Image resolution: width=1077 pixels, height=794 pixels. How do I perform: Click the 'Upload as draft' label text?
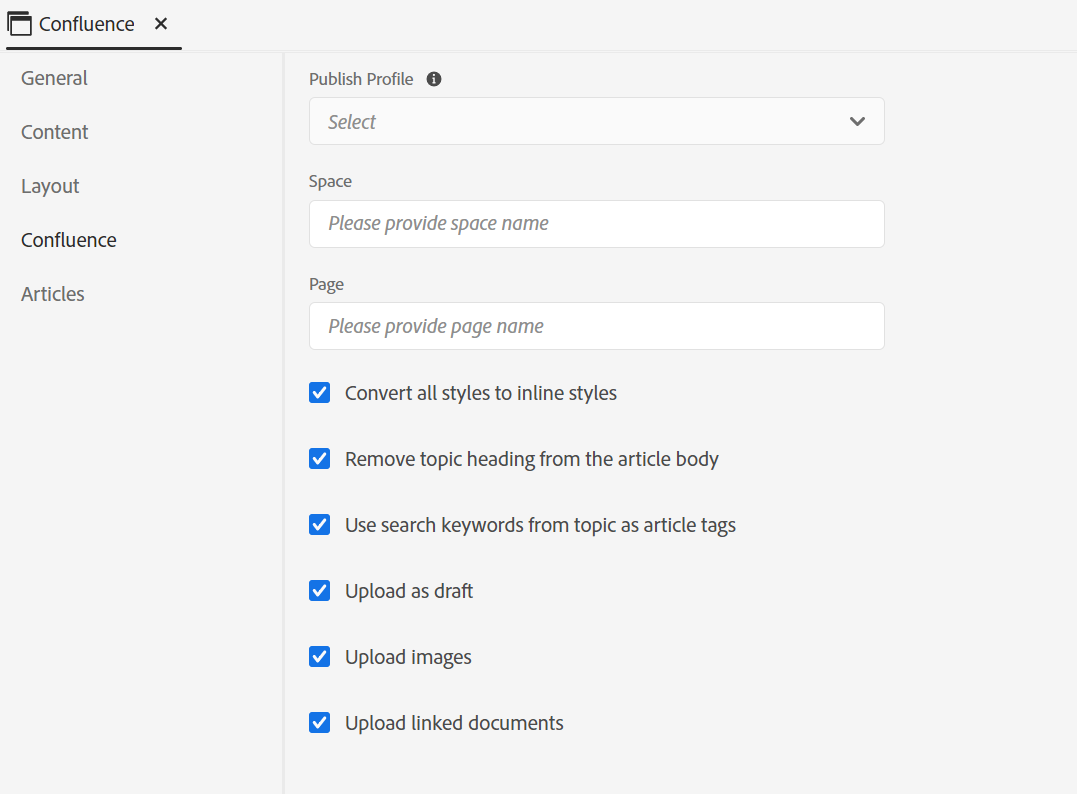coord(408,590)
